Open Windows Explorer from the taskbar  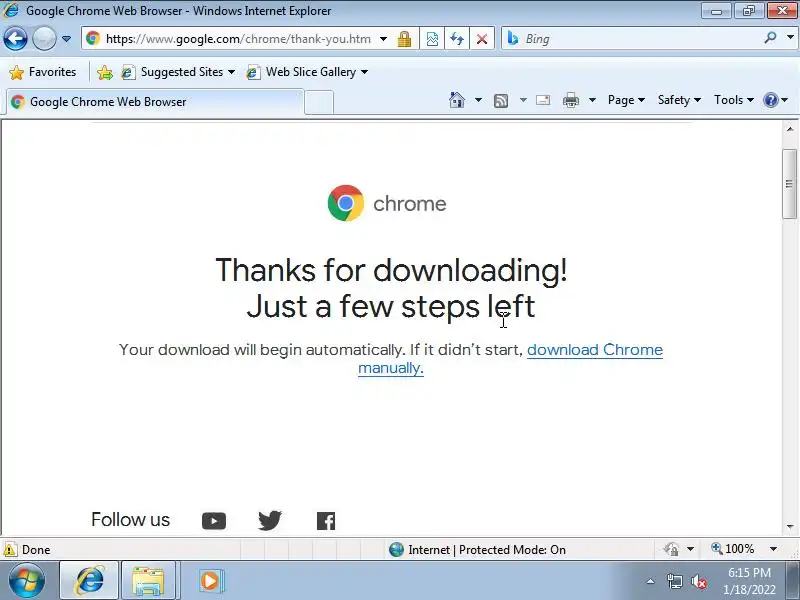148,581
